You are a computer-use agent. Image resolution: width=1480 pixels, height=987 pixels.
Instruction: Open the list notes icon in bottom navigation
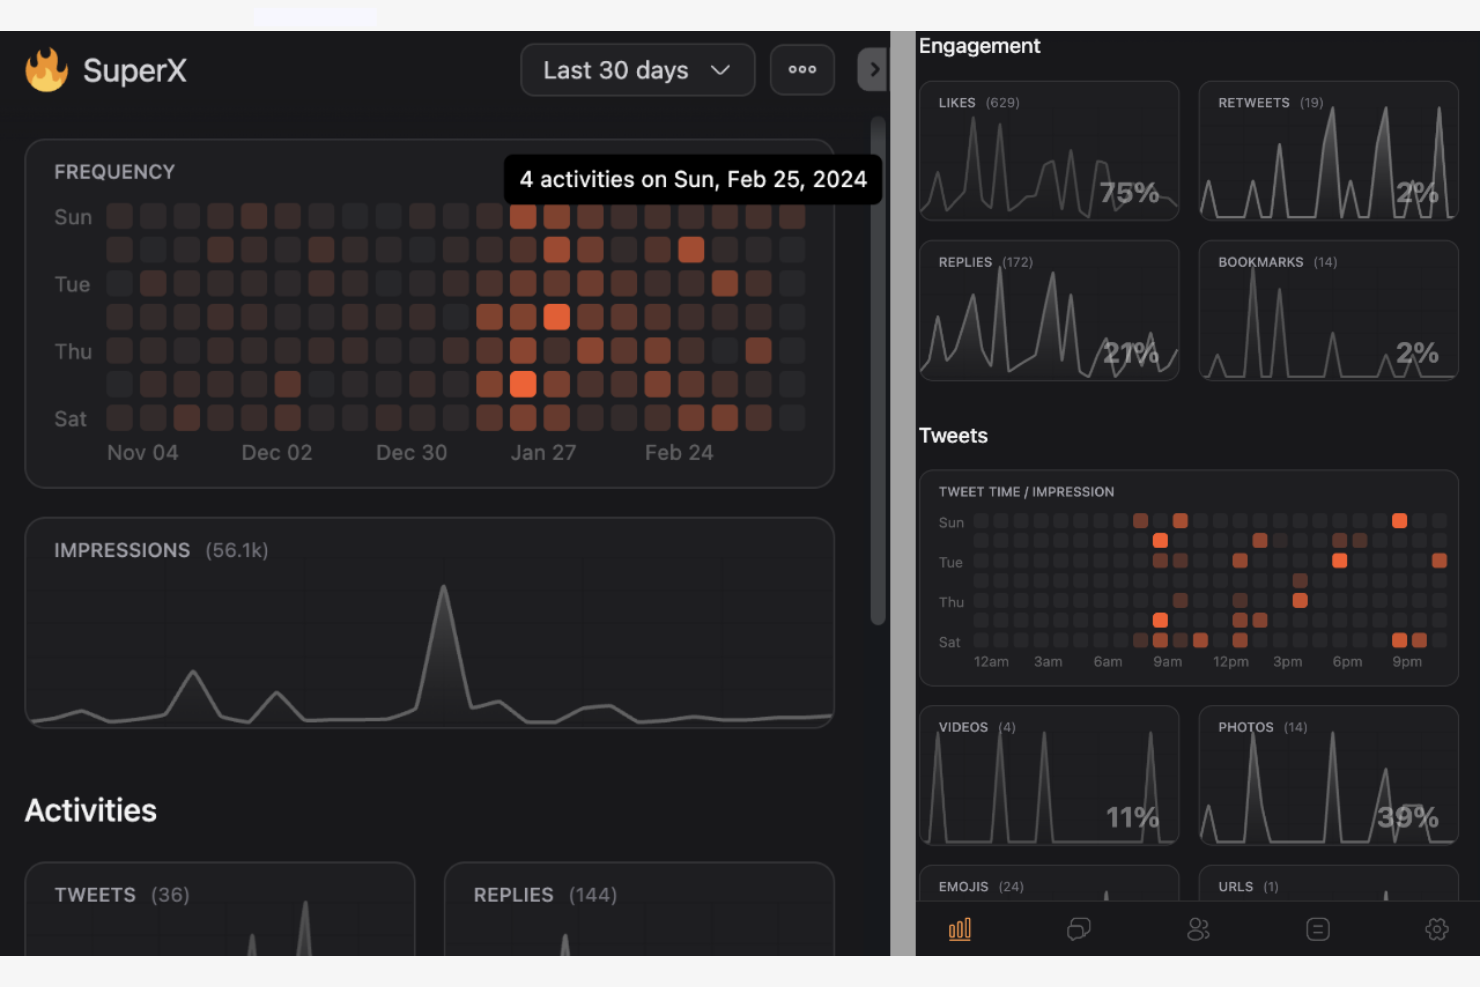tap(1318, 929)
